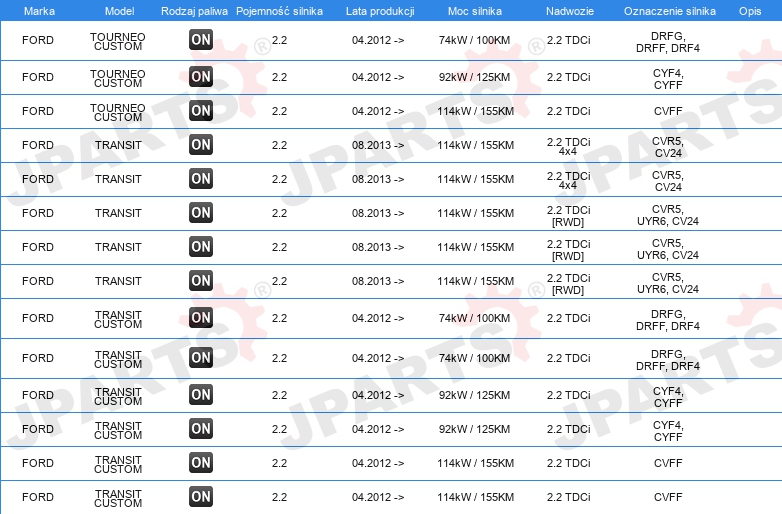Click model 'TOURNEO CUSTOM' in the CVFF row
Image resolution: width=782 pixels, height=514 pixels.
pyautogui.click(x=118, y=112)
